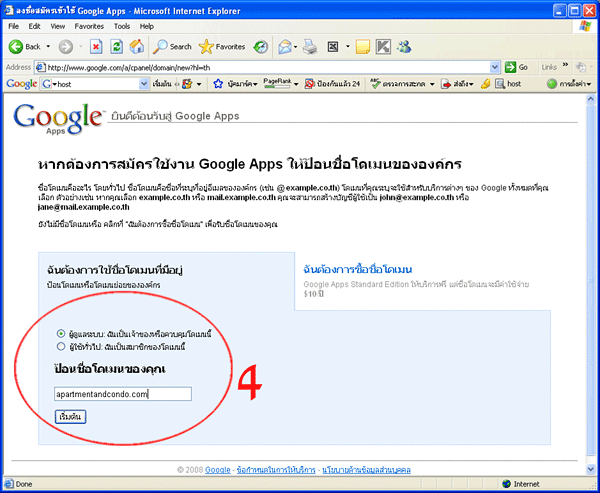Open the History clock icon
Viewport: 600px width, 493px height.
[261, 47]
